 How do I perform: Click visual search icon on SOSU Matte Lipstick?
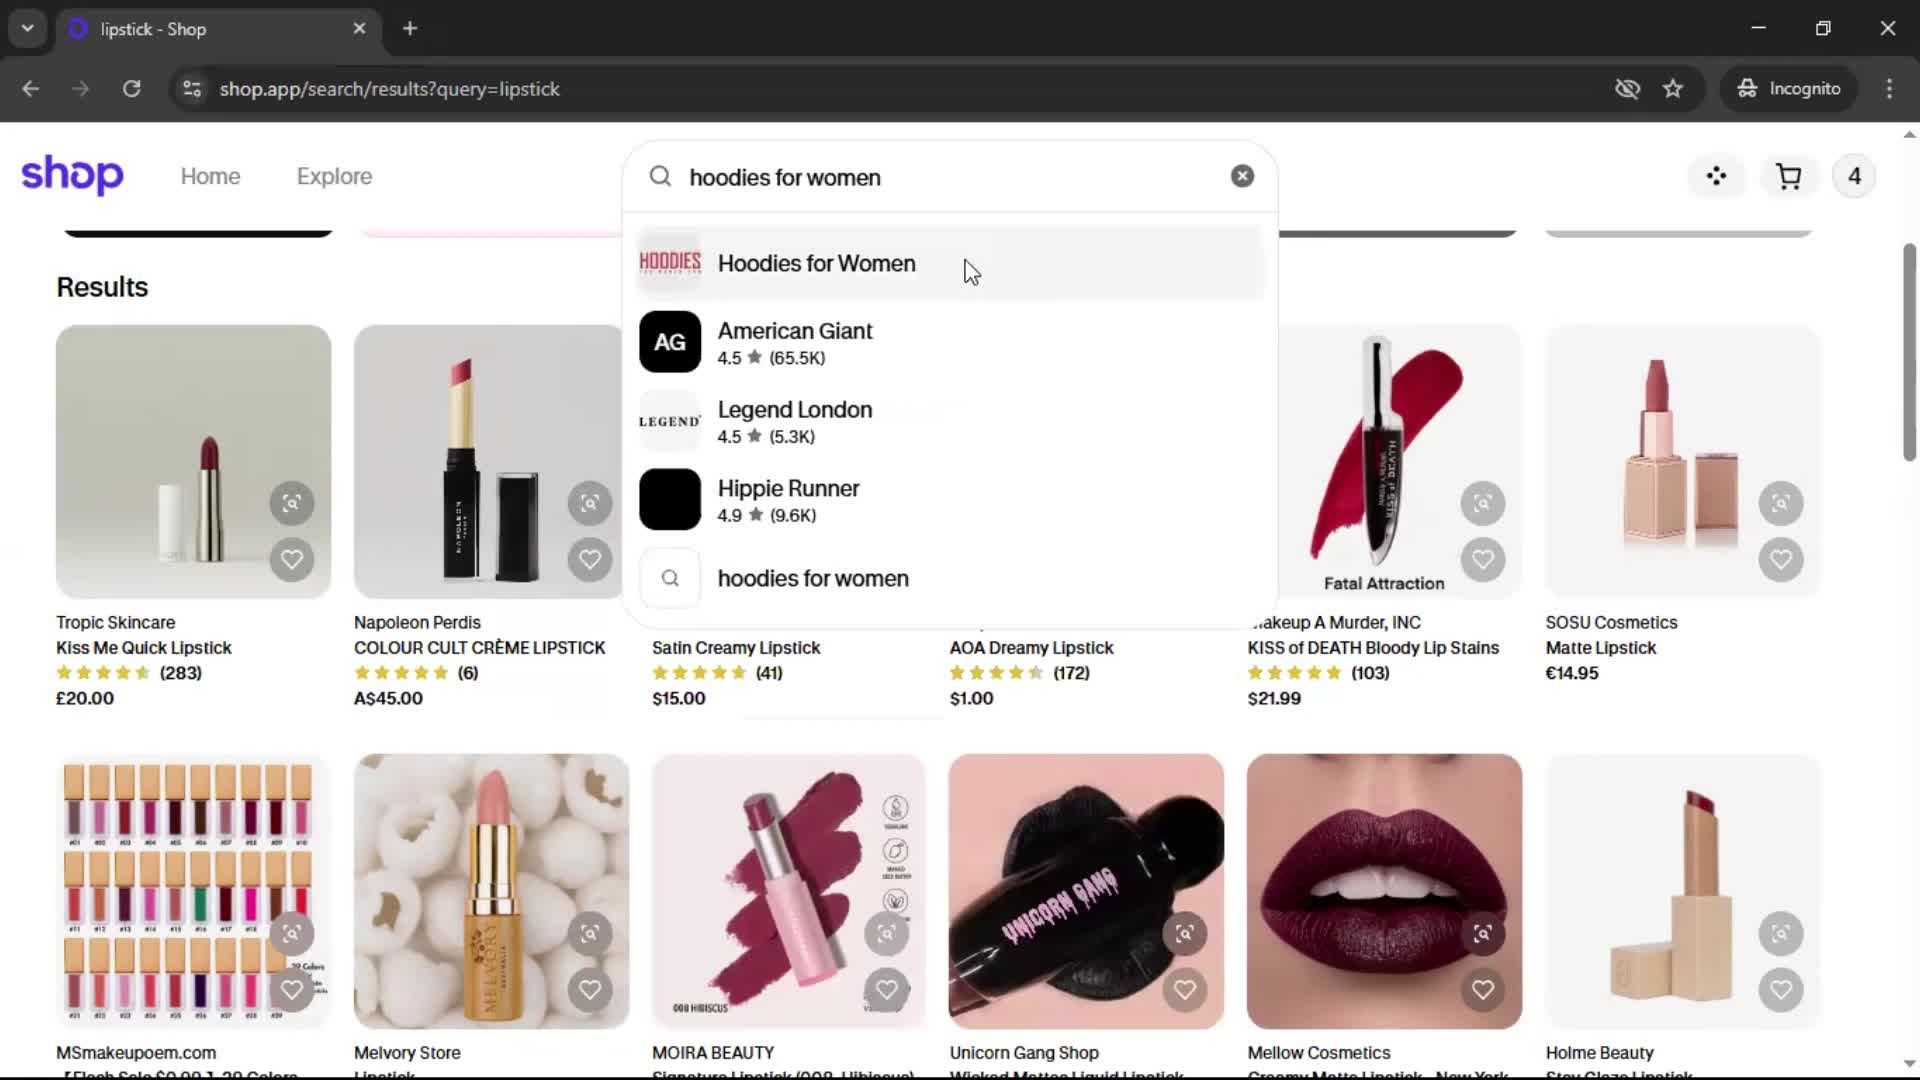coord(1780,503)
